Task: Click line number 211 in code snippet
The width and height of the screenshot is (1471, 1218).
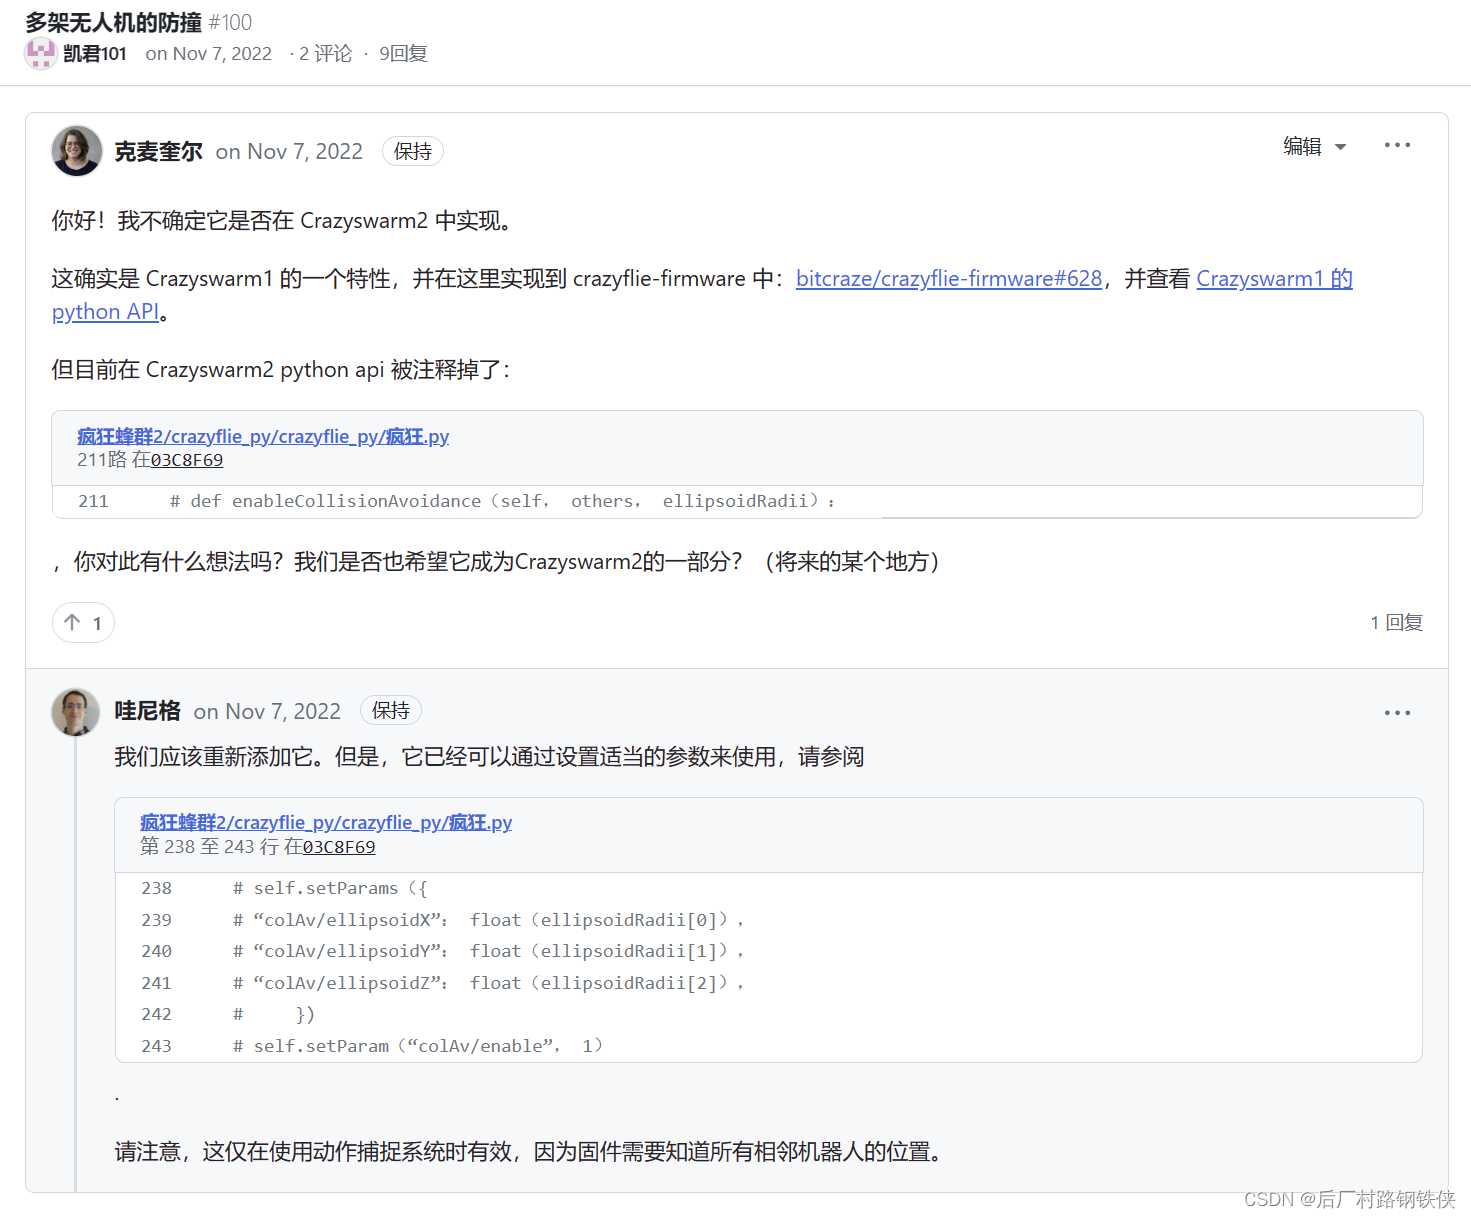Action: pyautogui.click(x=93, y=501)
